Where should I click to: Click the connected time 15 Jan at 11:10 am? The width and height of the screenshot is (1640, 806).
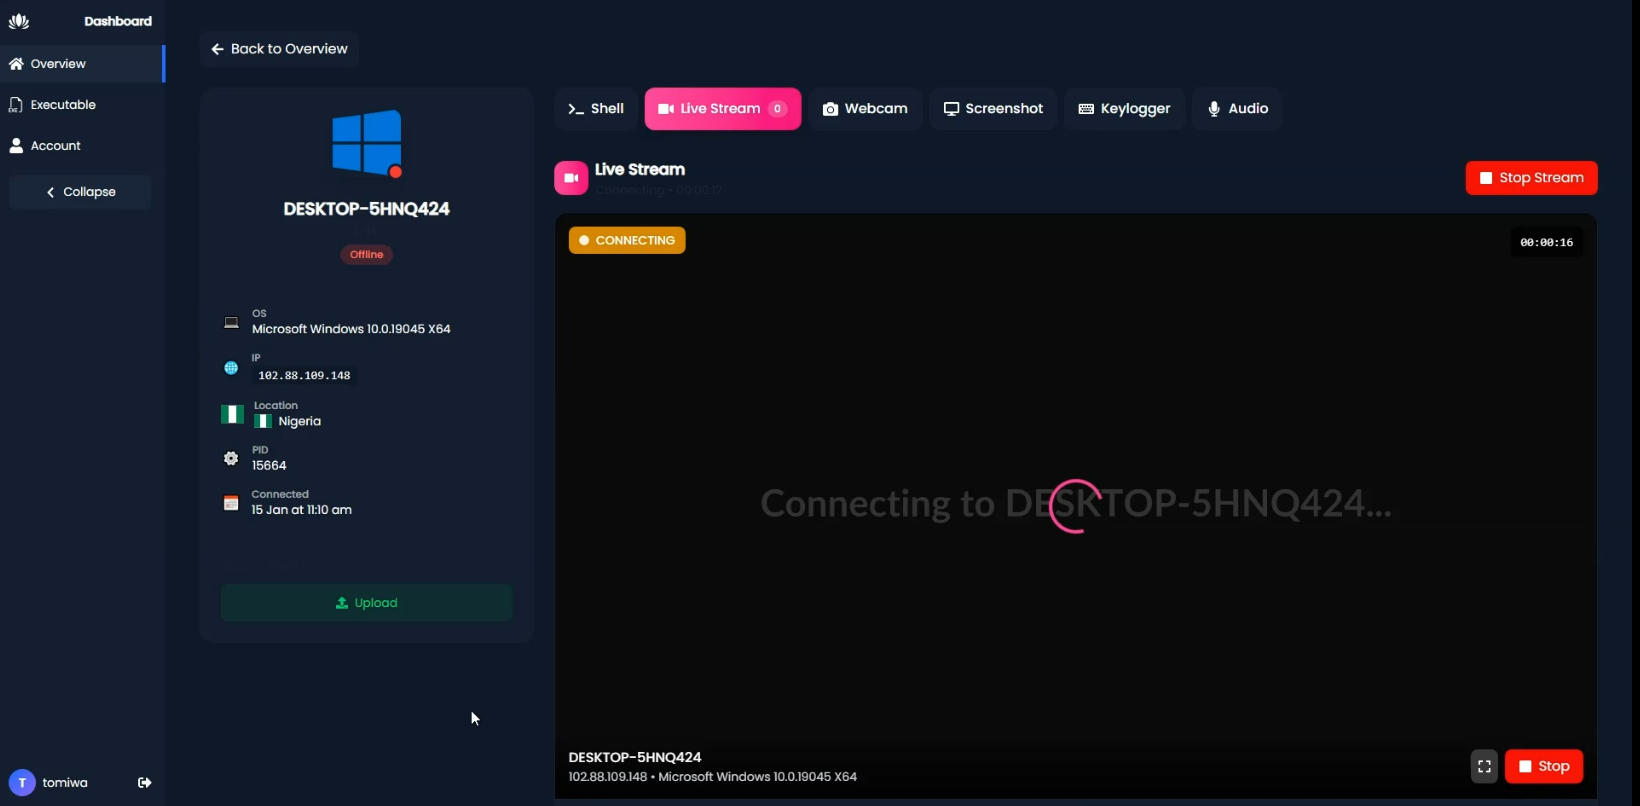coord(301,510)
